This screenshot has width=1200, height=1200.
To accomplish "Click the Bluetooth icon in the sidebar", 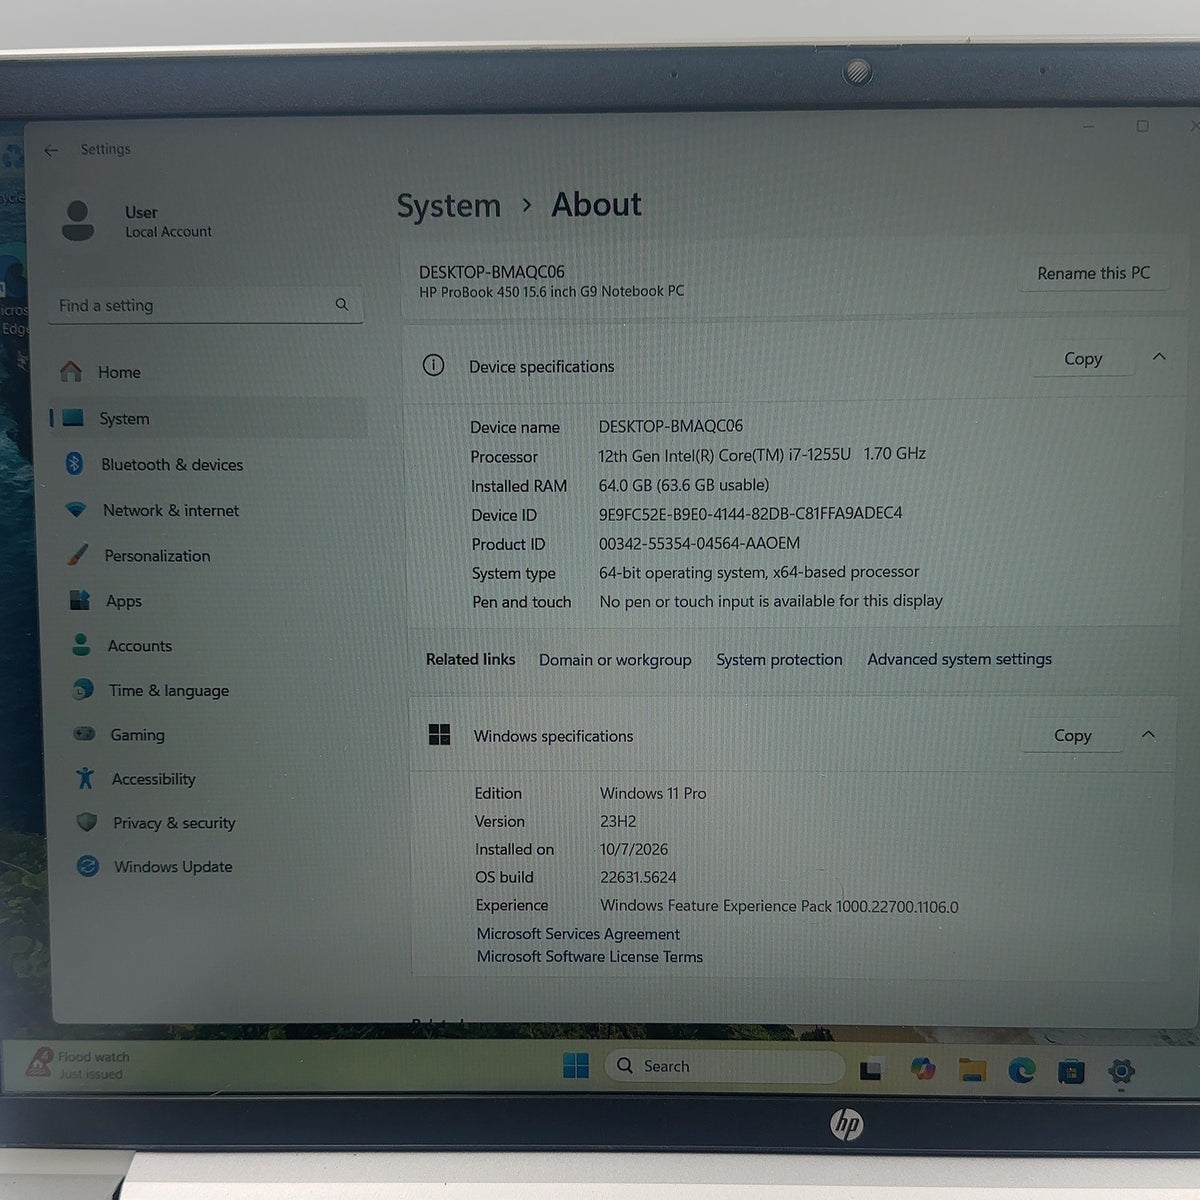I will coord(74,464).
